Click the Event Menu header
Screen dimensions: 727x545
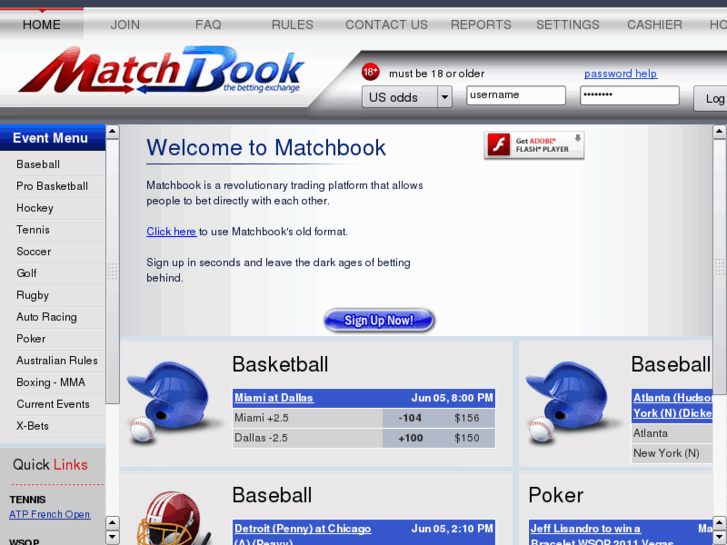click(x=52, y=138)
